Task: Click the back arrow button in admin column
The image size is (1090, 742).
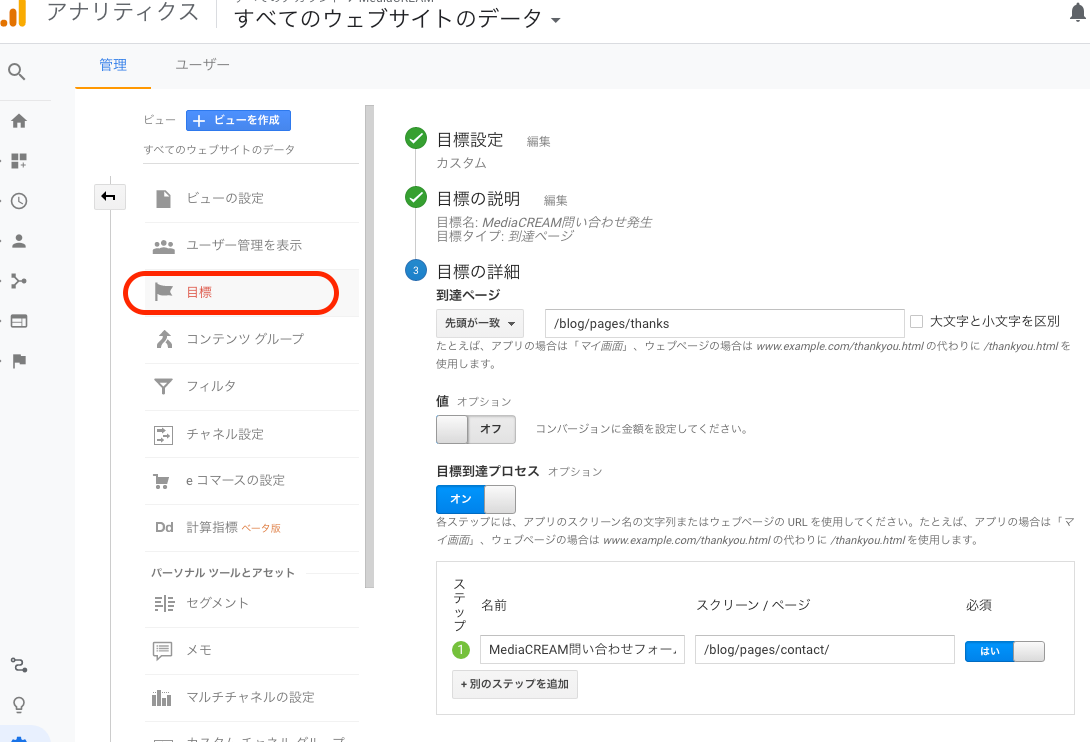Action: [109, 197]
